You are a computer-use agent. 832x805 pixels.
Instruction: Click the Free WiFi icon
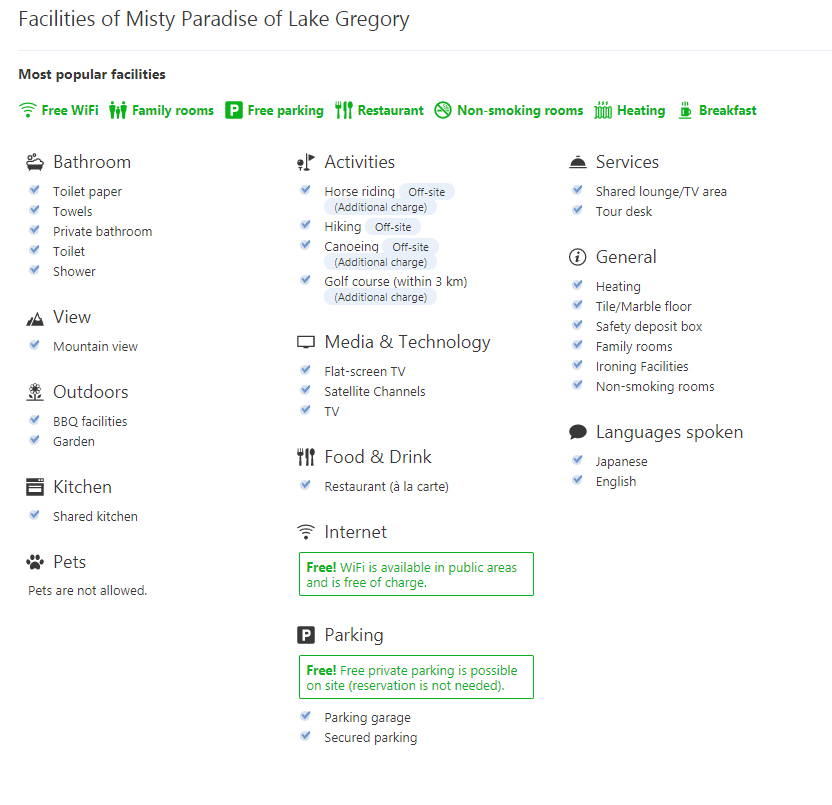point(28,111)
